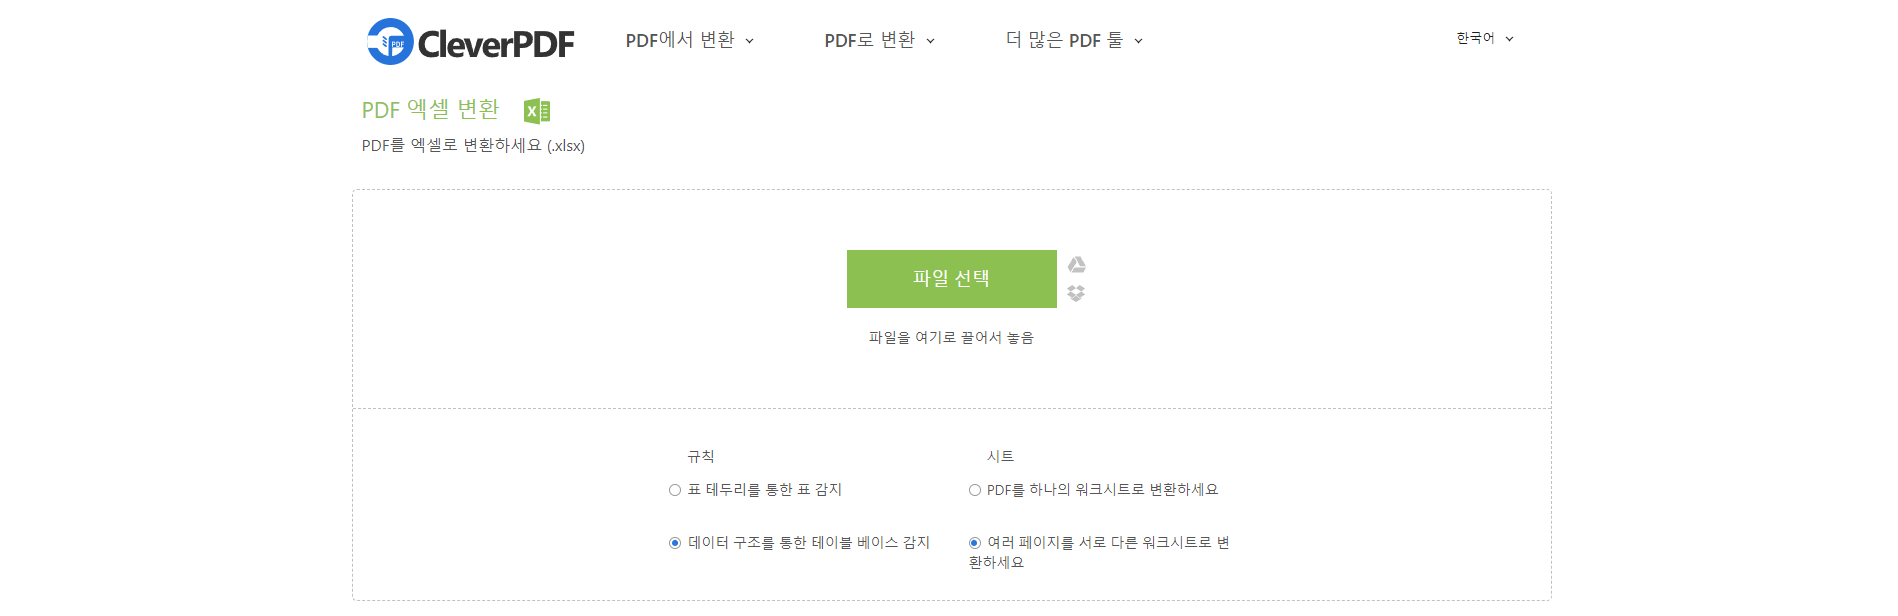
Task: Expand the 더 많은 PDF 툴 menu
Action: [1067, 41]
